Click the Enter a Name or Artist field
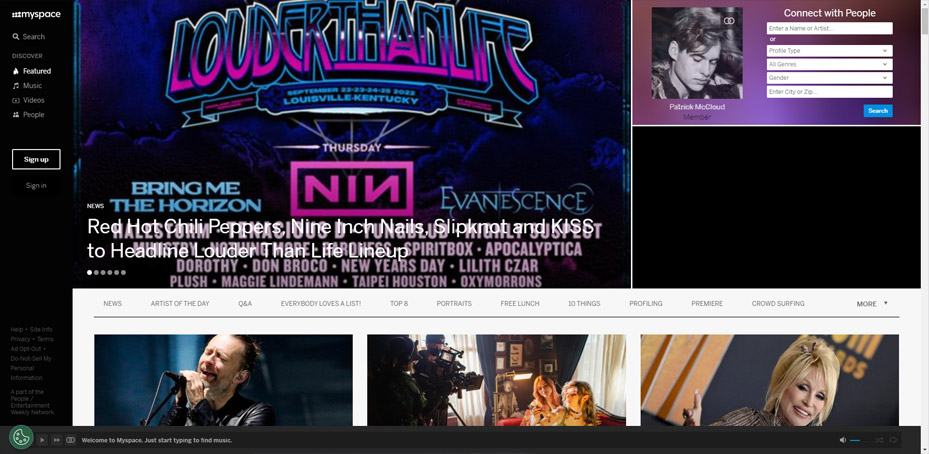The height and width of the screenshot is (454, 929). pos(829,29)
